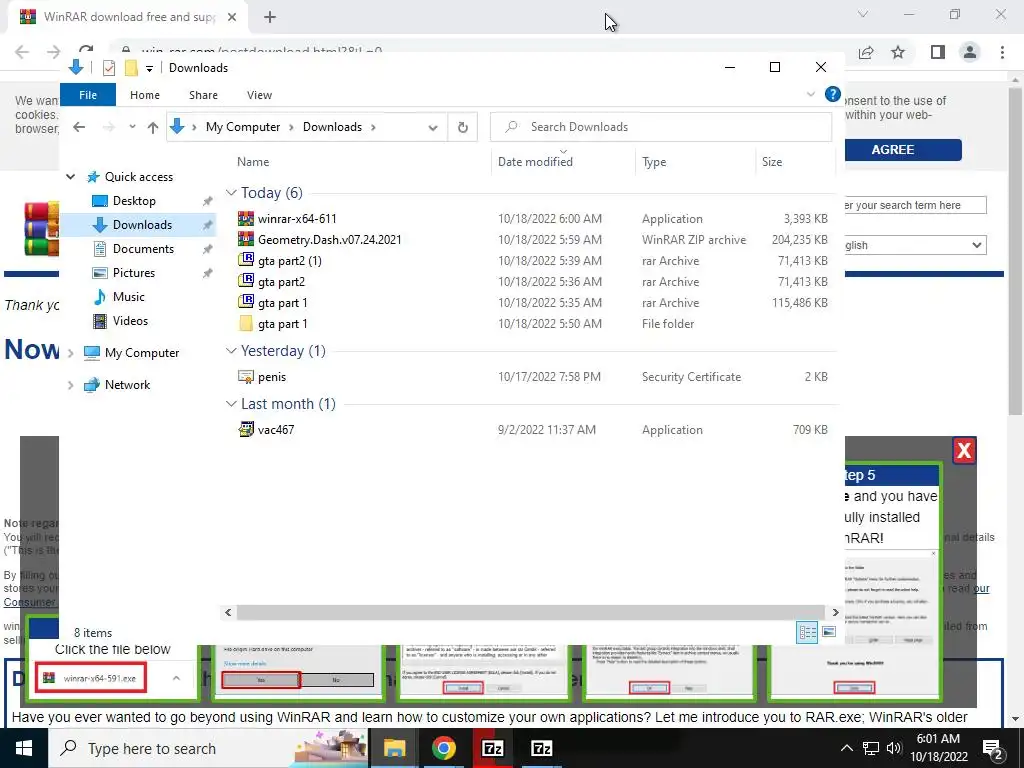
Task: Sort by Date modified column header
Action: [x=535, y=162]
